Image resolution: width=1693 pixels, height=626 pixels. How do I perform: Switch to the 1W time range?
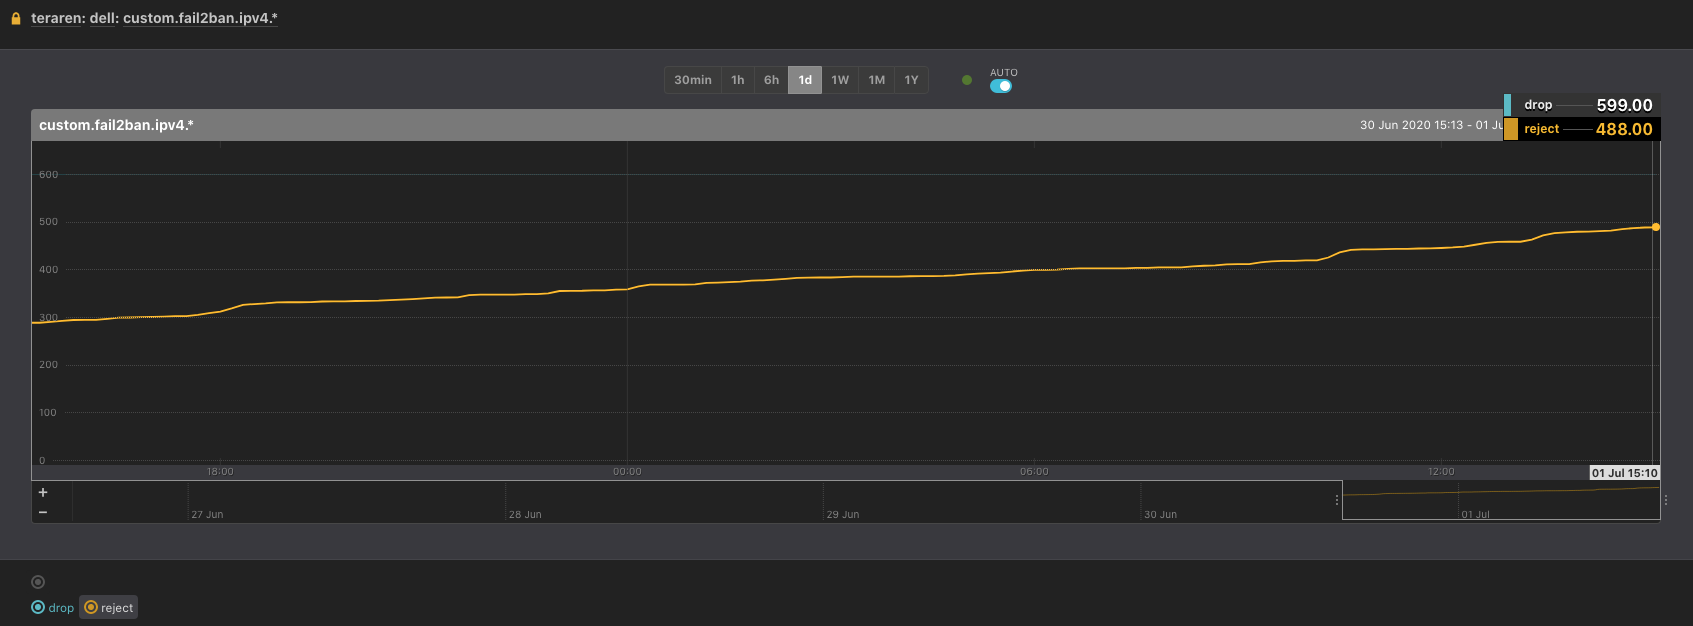(840, 80)
